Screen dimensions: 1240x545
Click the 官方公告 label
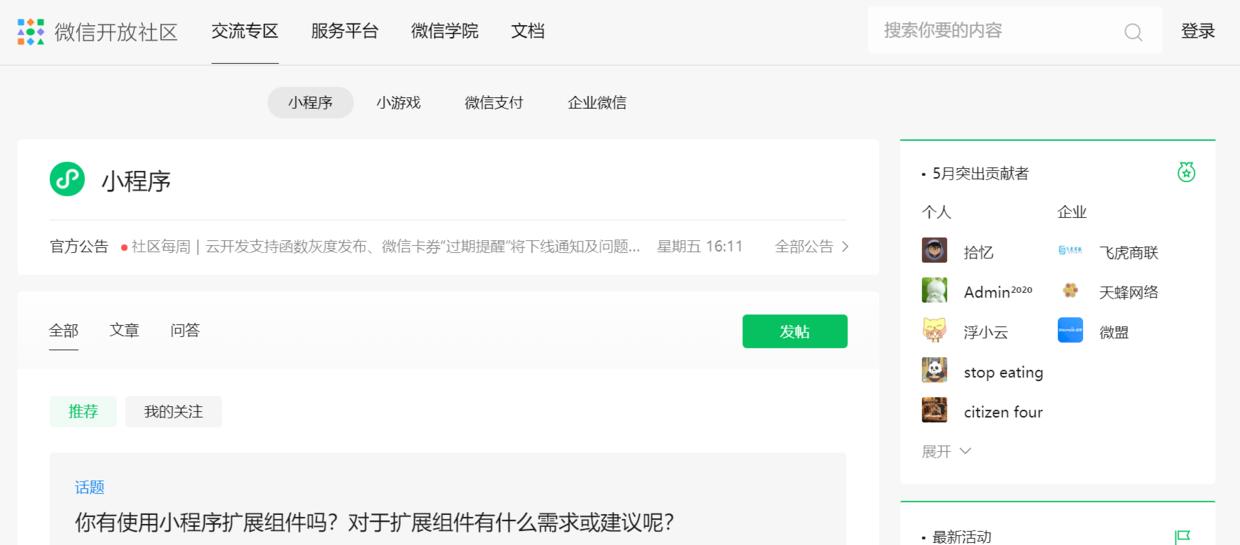click(79, 246)
